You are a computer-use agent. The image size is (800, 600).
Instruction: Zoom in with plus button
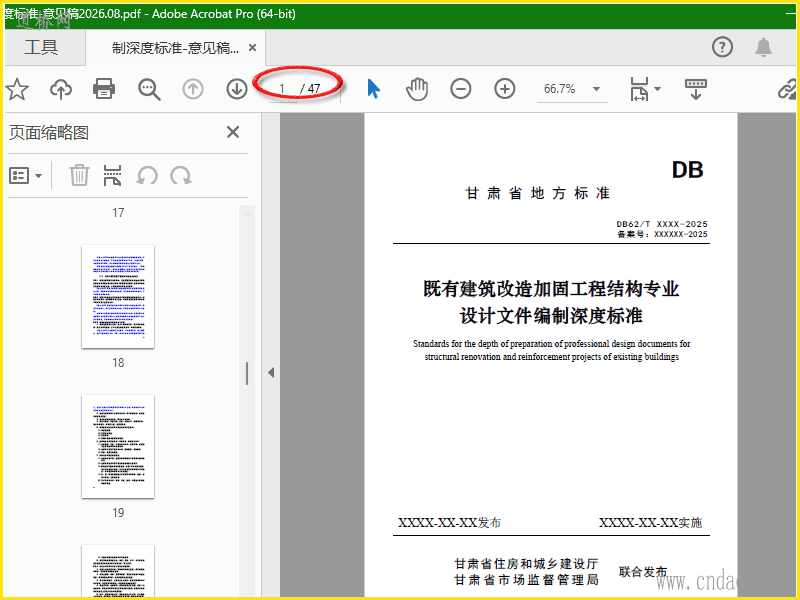click(x=505, y=89)
